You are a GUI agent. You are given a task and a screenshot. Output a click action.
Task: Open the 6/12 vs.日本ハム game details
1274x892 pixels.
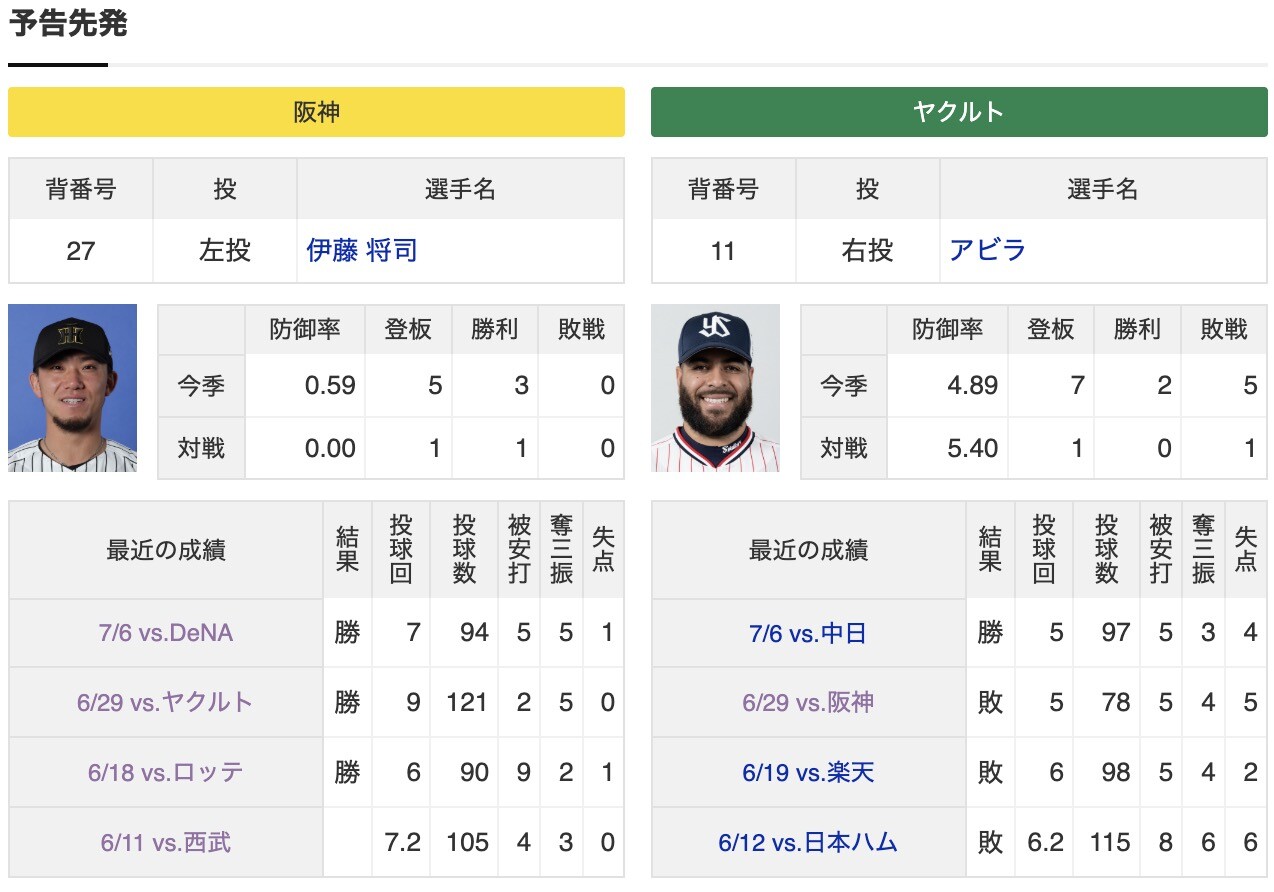click(807, 843)
